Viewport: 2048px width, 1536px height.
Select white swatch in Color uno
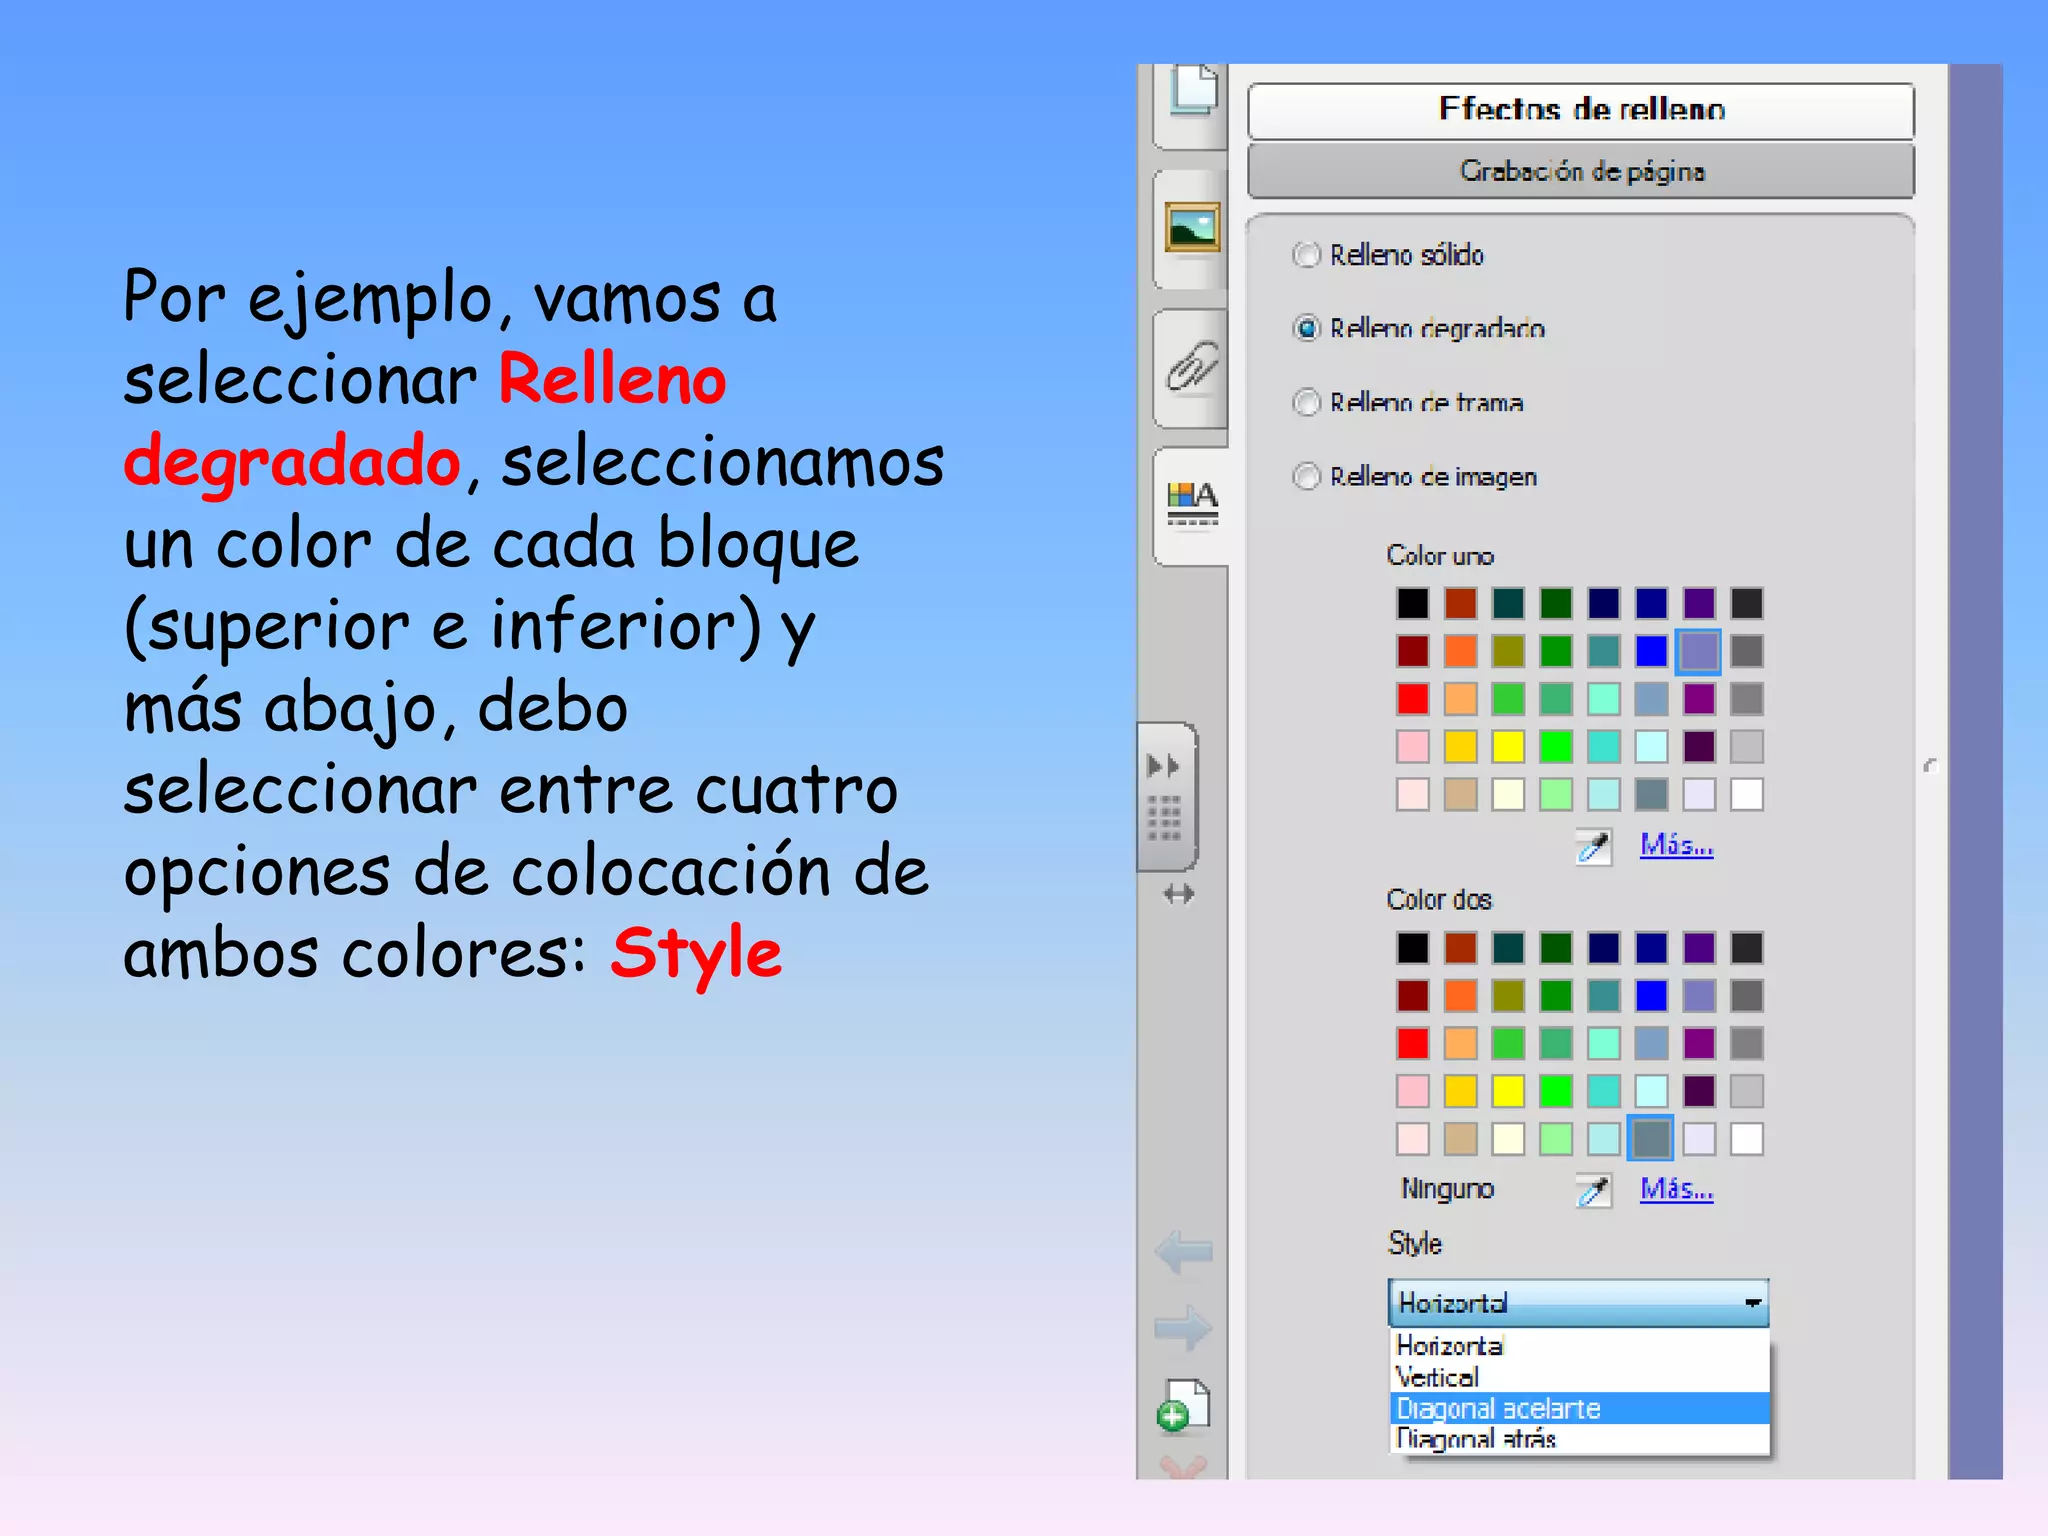pyautogui.click(x=1747, y=794)
